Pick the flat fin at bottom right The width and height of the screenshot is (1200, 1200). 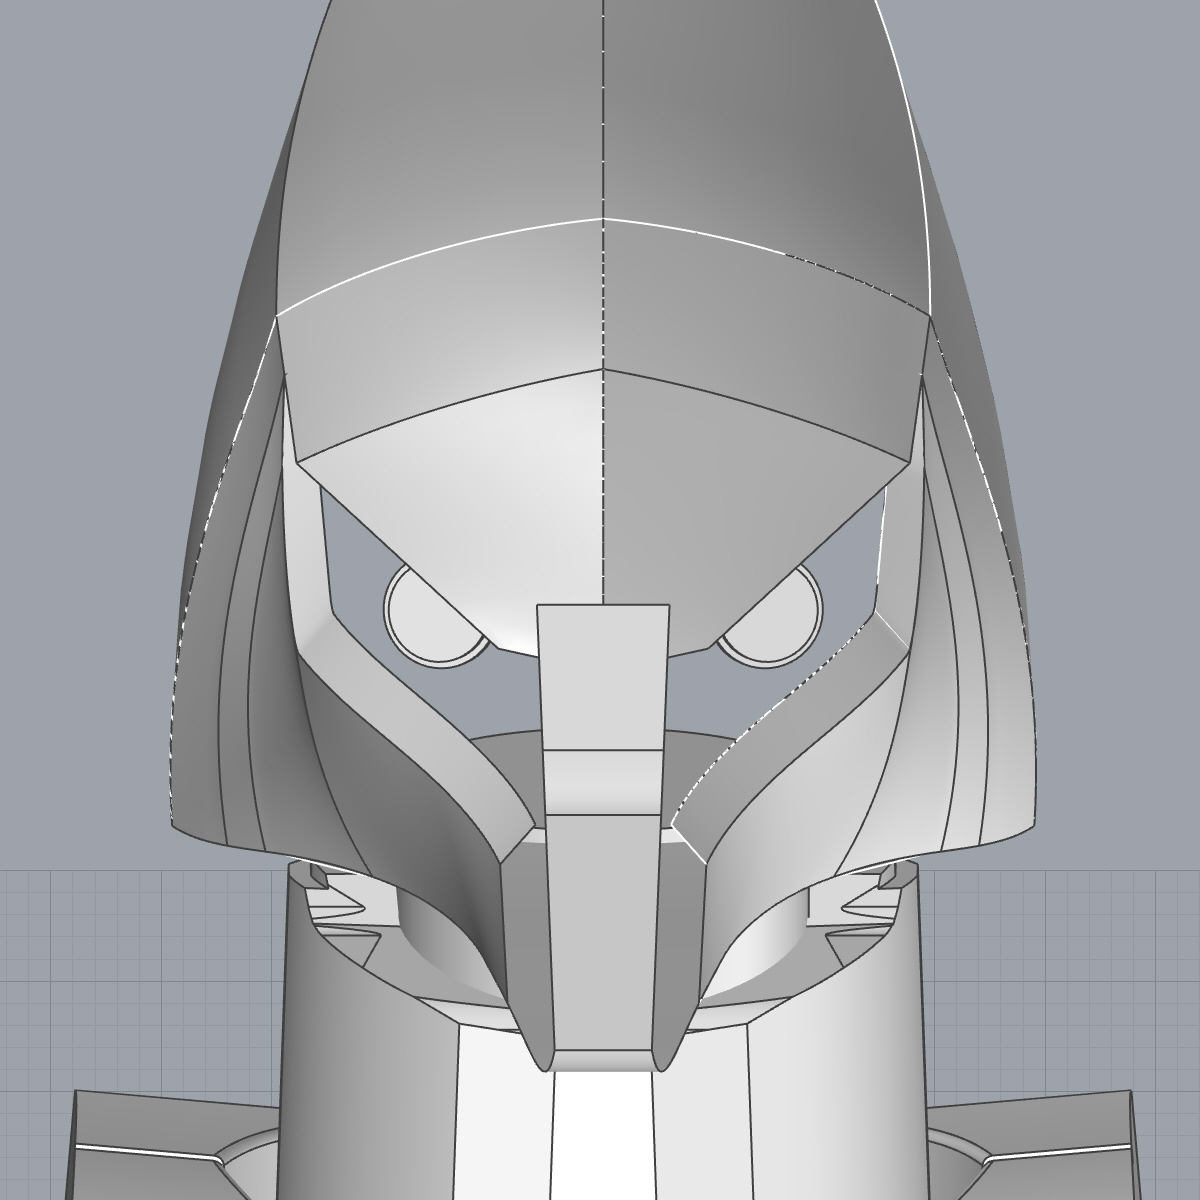[x=1035, y=1145]
